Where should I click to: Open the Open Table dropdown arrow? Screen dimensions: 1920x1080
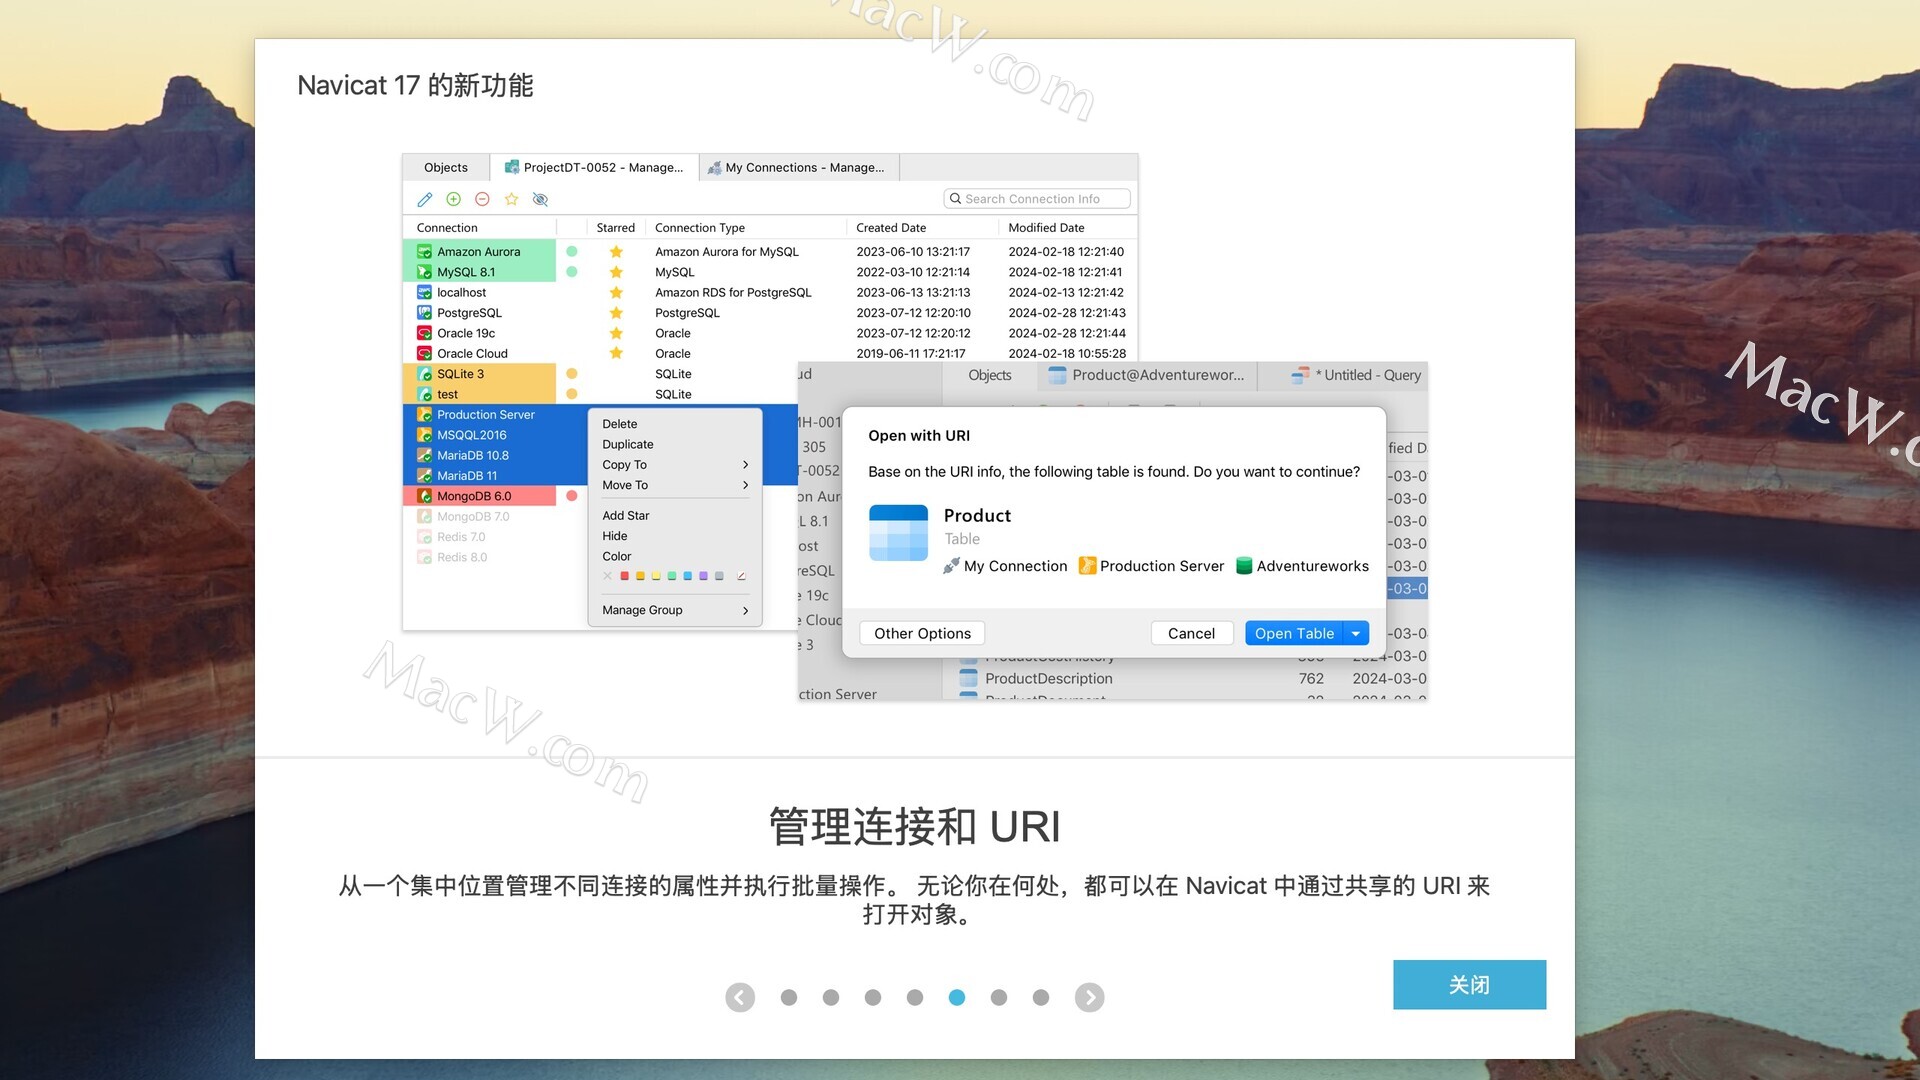tap(1356, 633)
